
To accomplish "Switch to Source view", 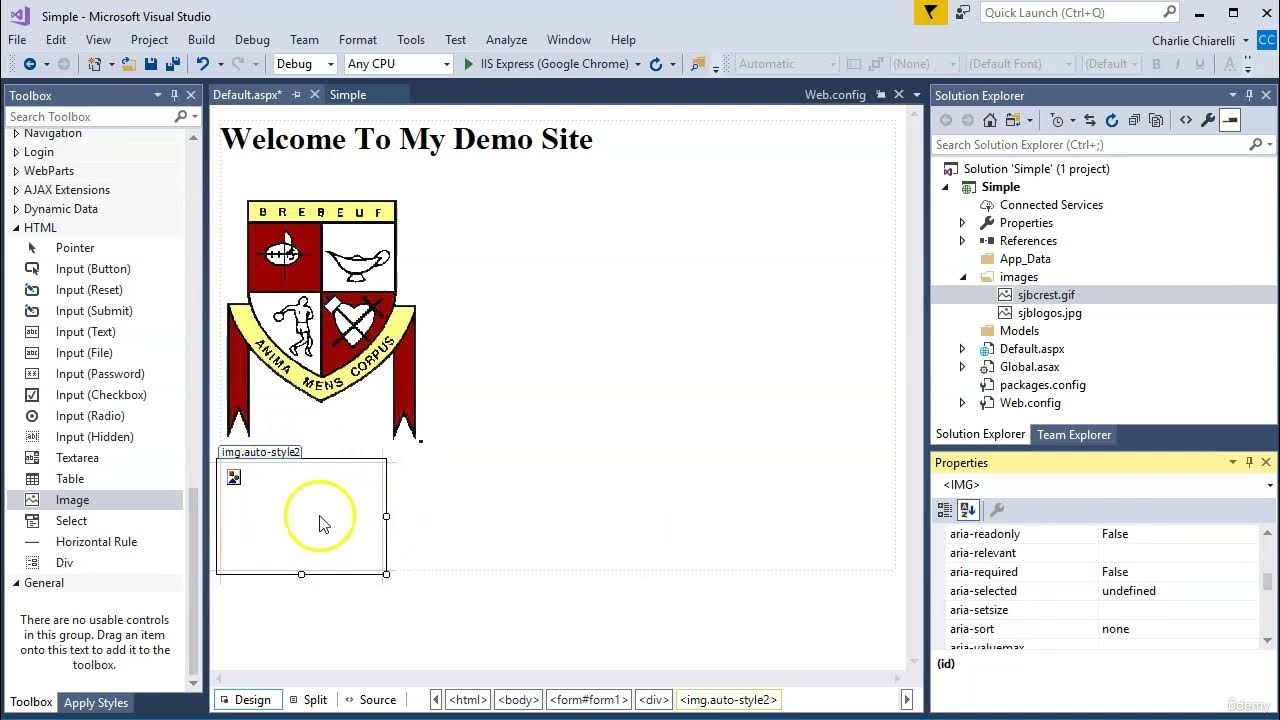I will tap(371, 700).
